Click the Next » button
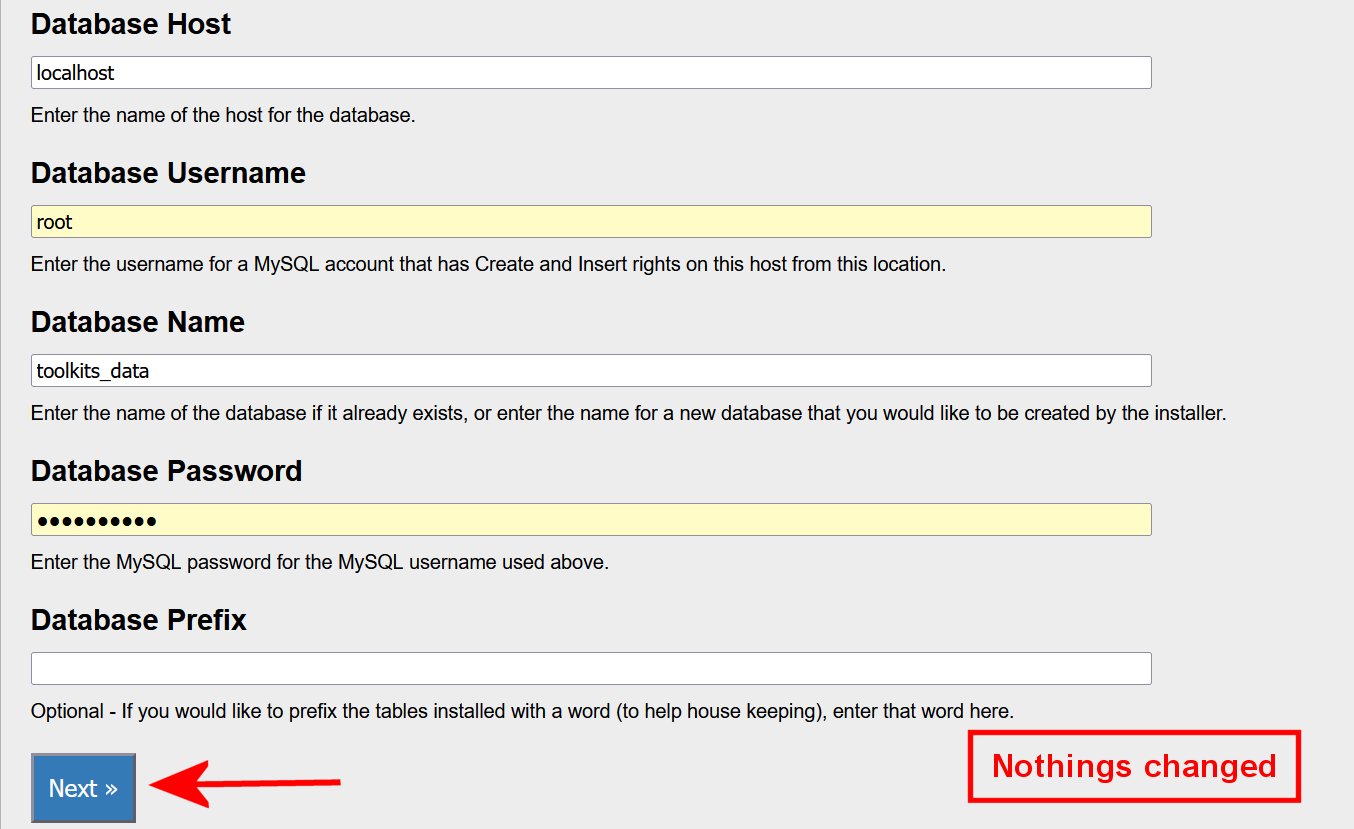 (83, 788)
